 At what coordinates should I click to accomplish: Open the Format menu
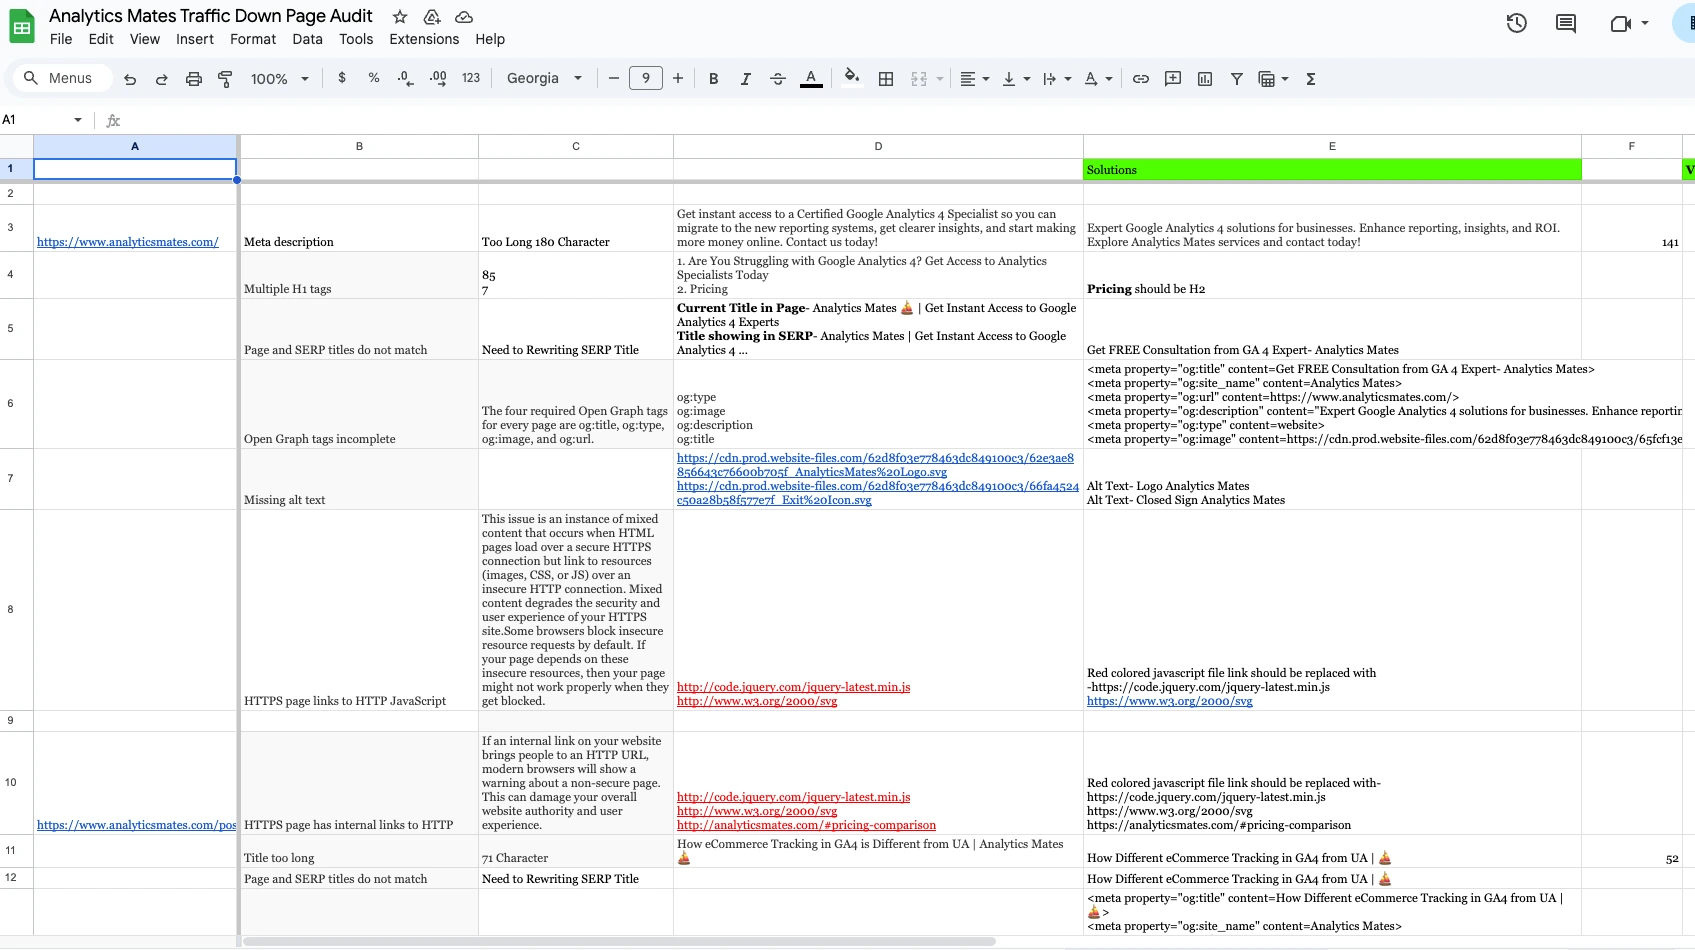pyautogui.click(x=253, y=39)
